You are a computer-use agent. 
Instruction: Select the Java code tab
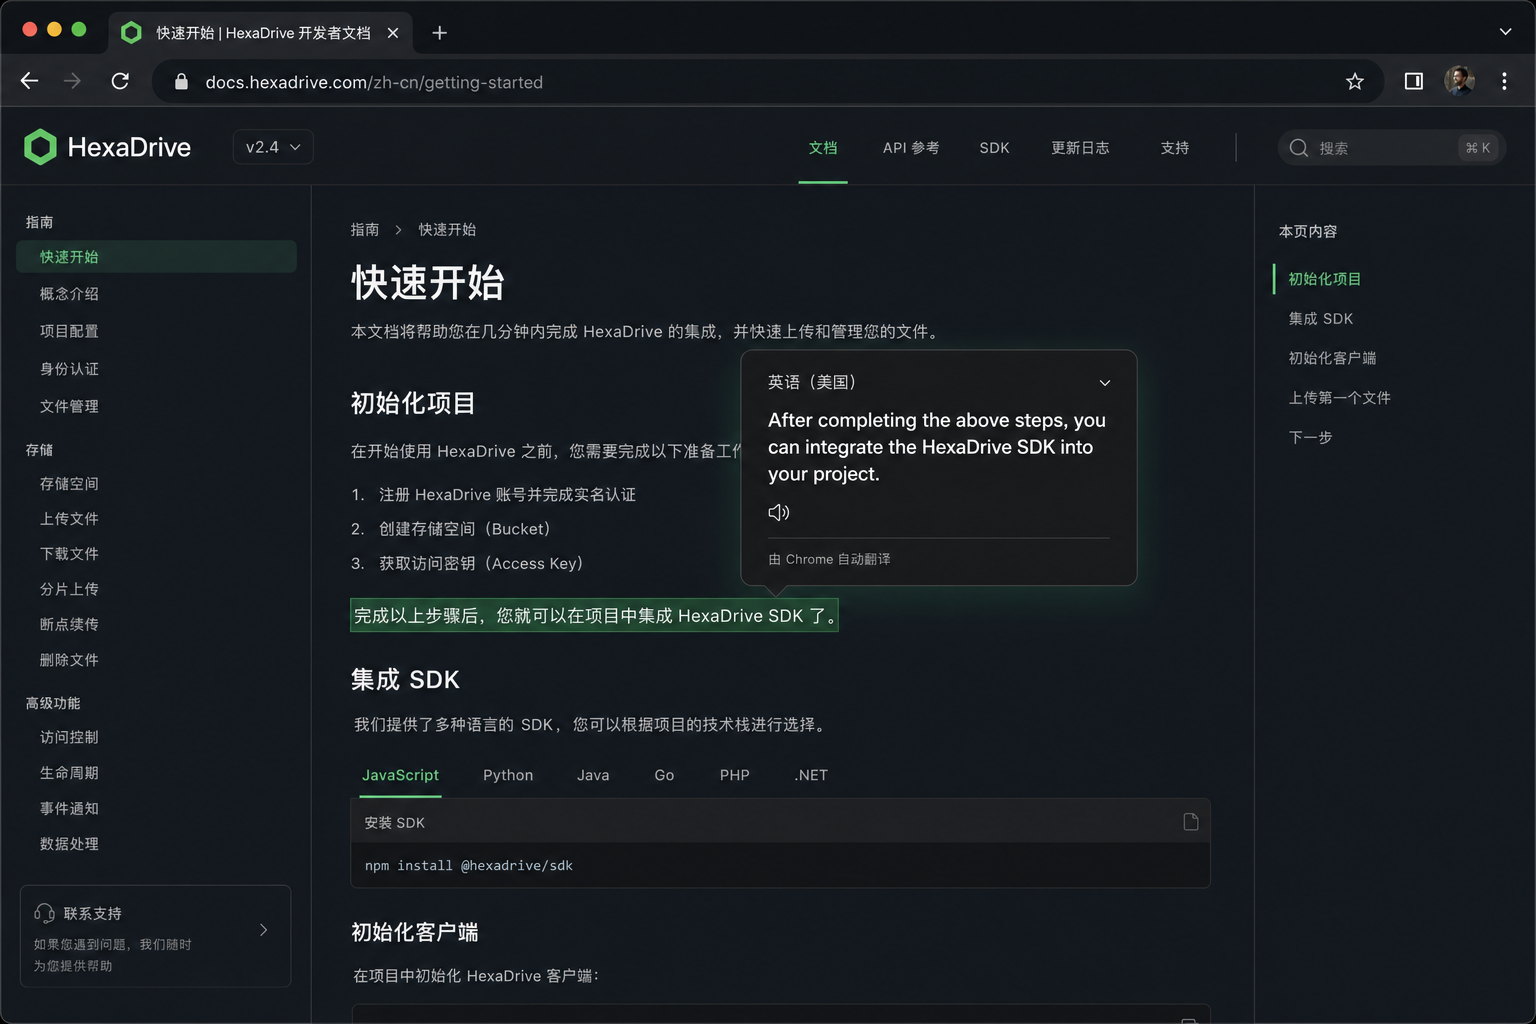593,775
